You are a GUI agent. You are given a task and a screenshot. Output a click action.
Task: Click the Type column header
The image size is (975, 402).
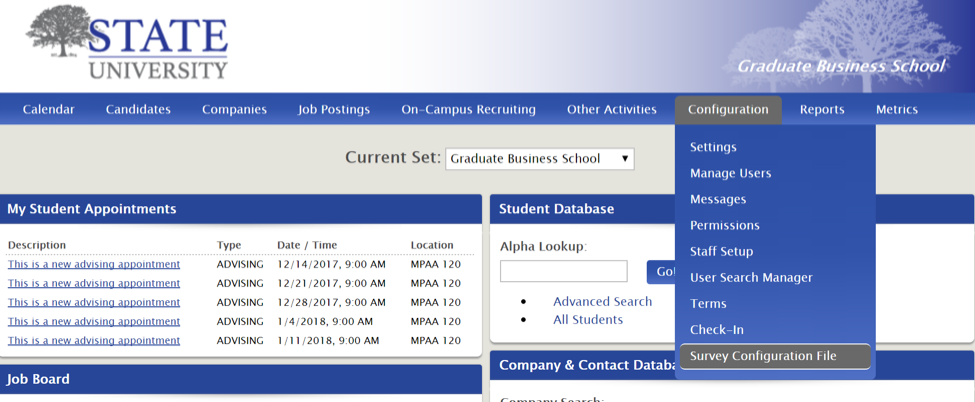click(x=229, y=245)
